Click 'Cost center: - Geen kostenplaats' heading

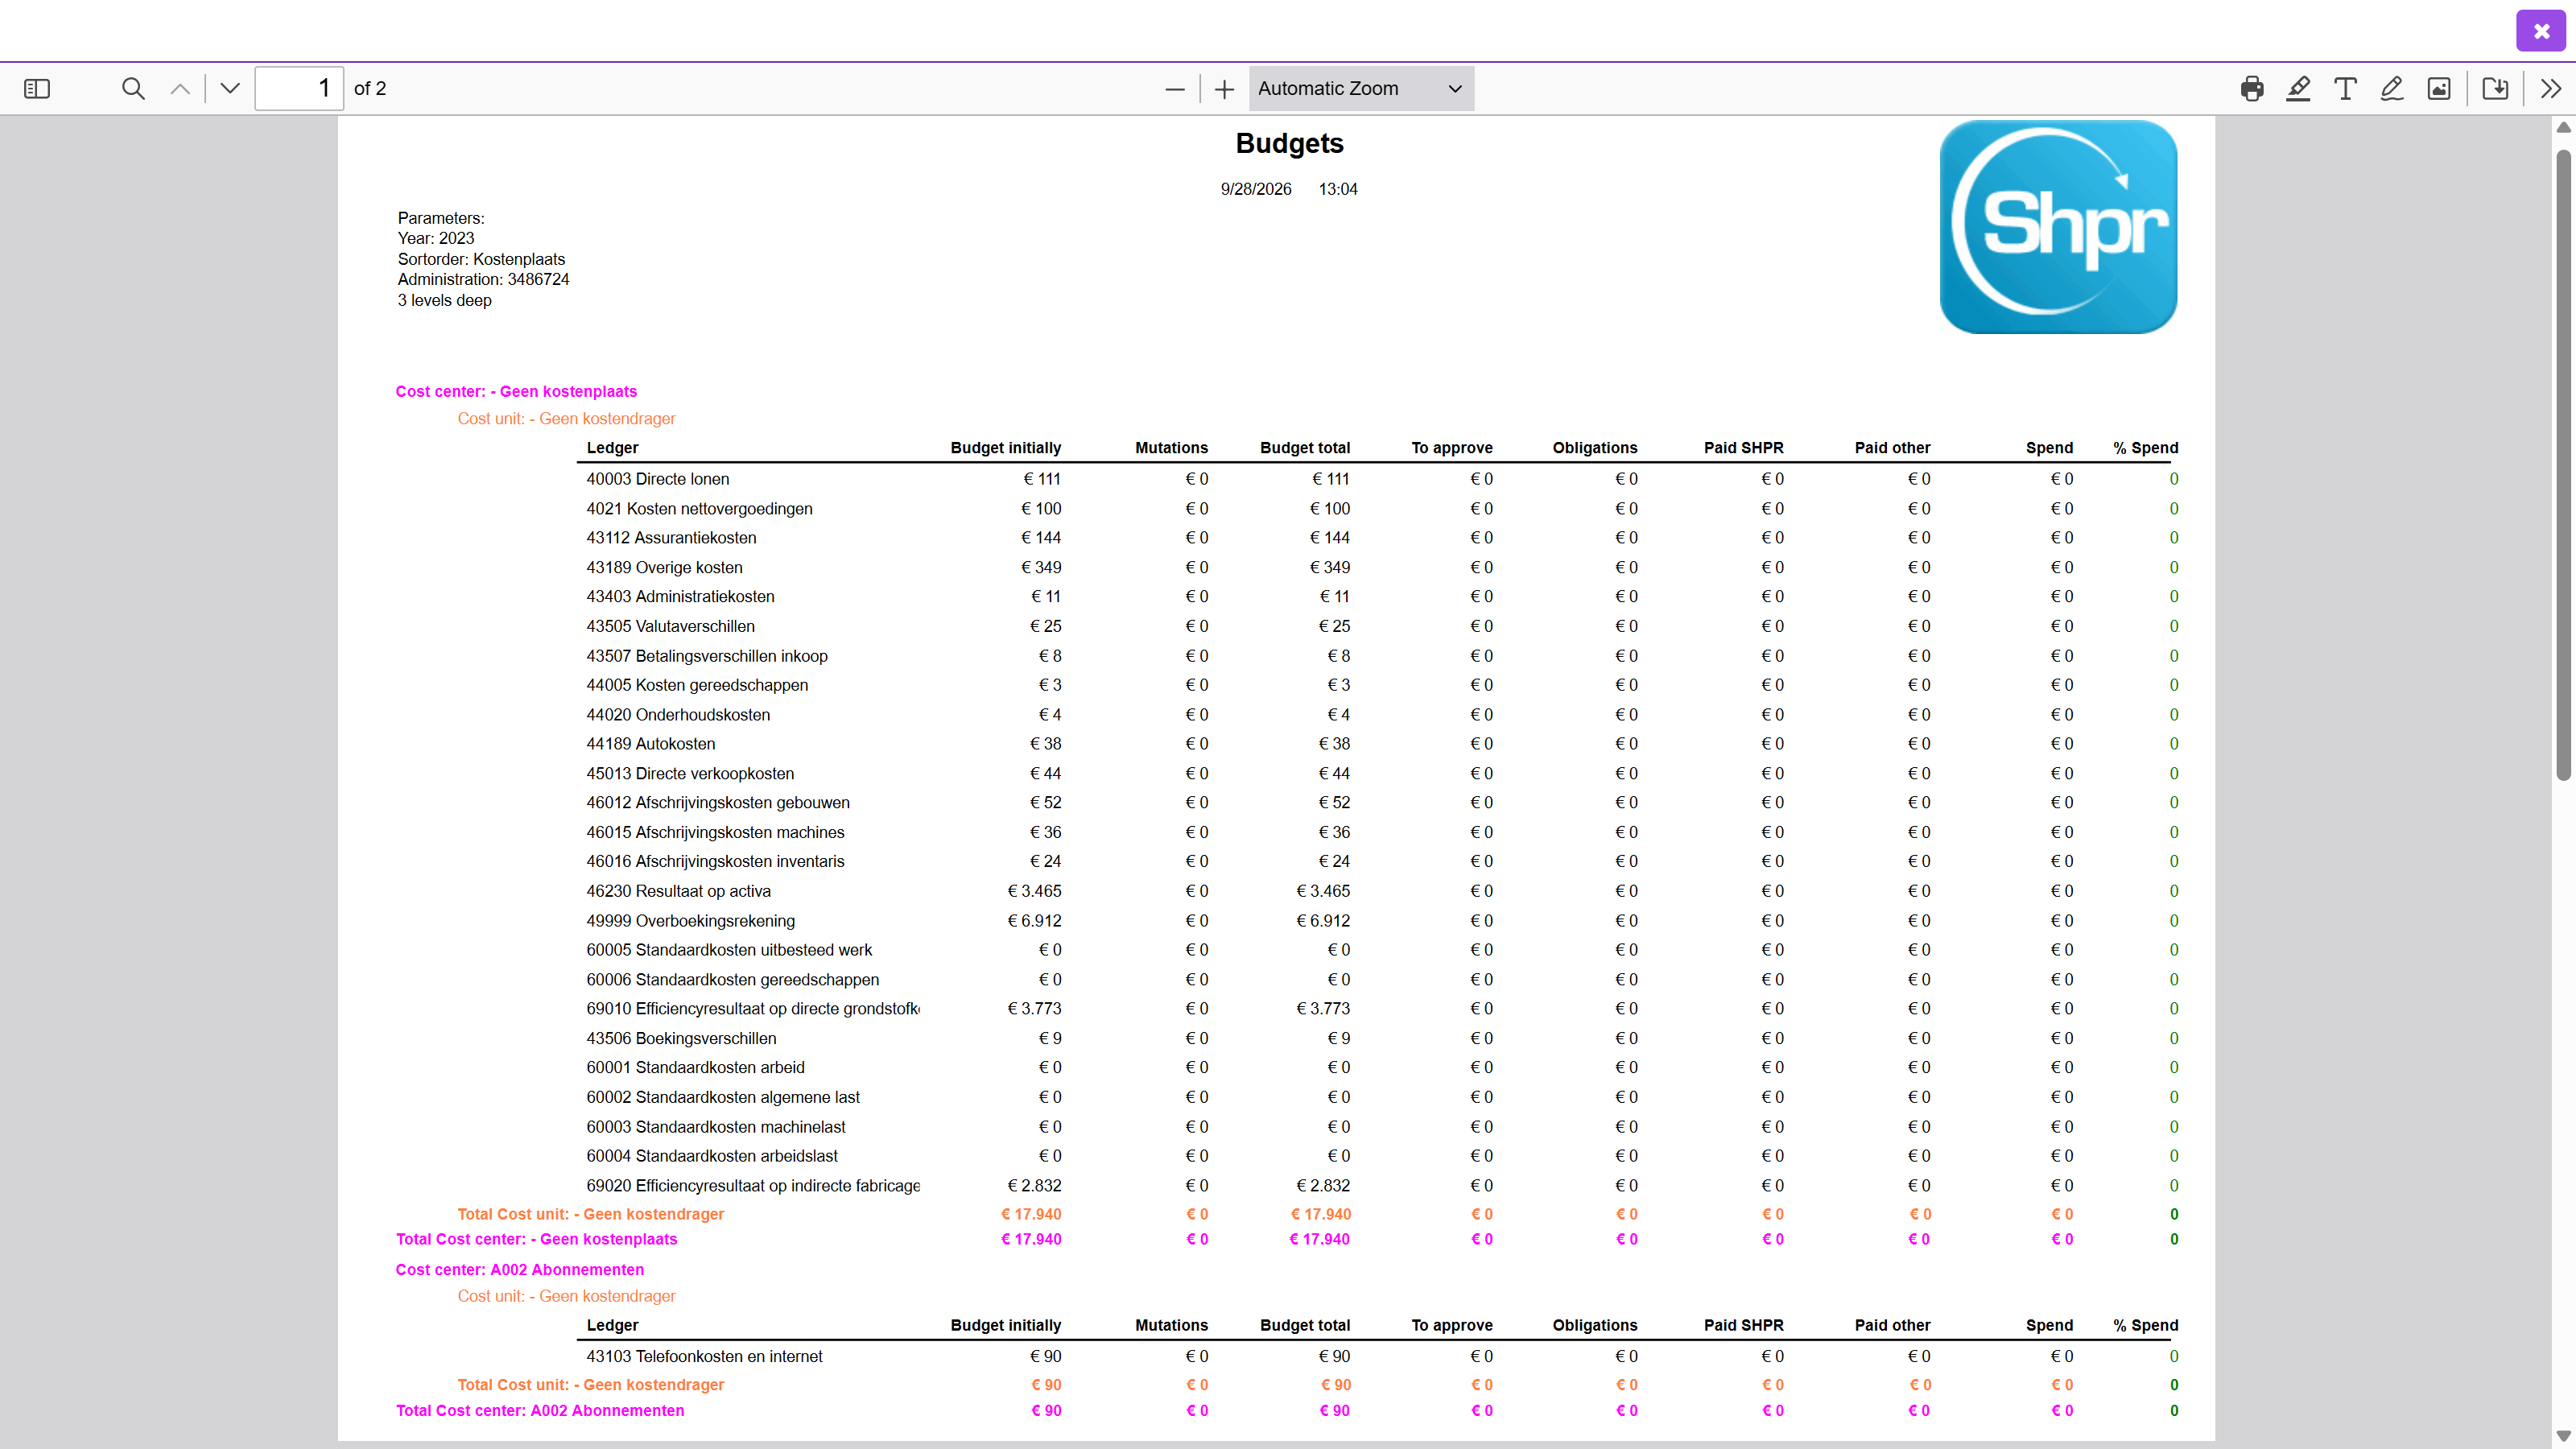[516, 391]
